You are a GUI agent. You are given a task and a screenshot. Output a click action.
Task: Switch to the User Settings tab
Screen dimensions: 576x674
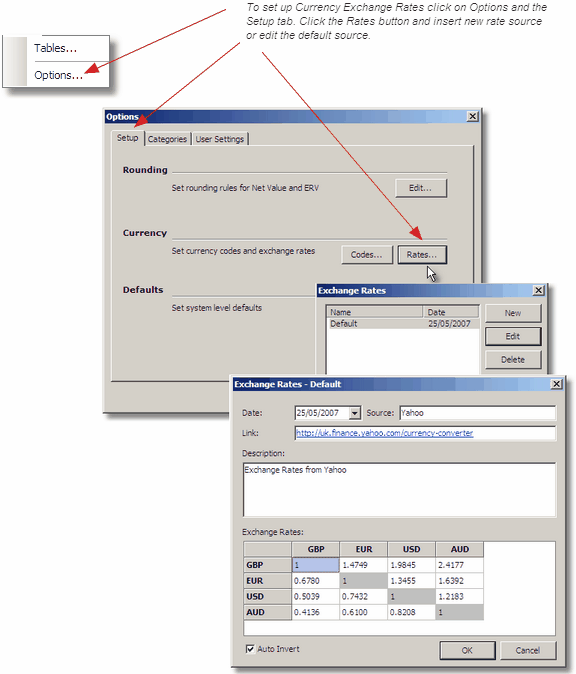click(x=220, y=139)
